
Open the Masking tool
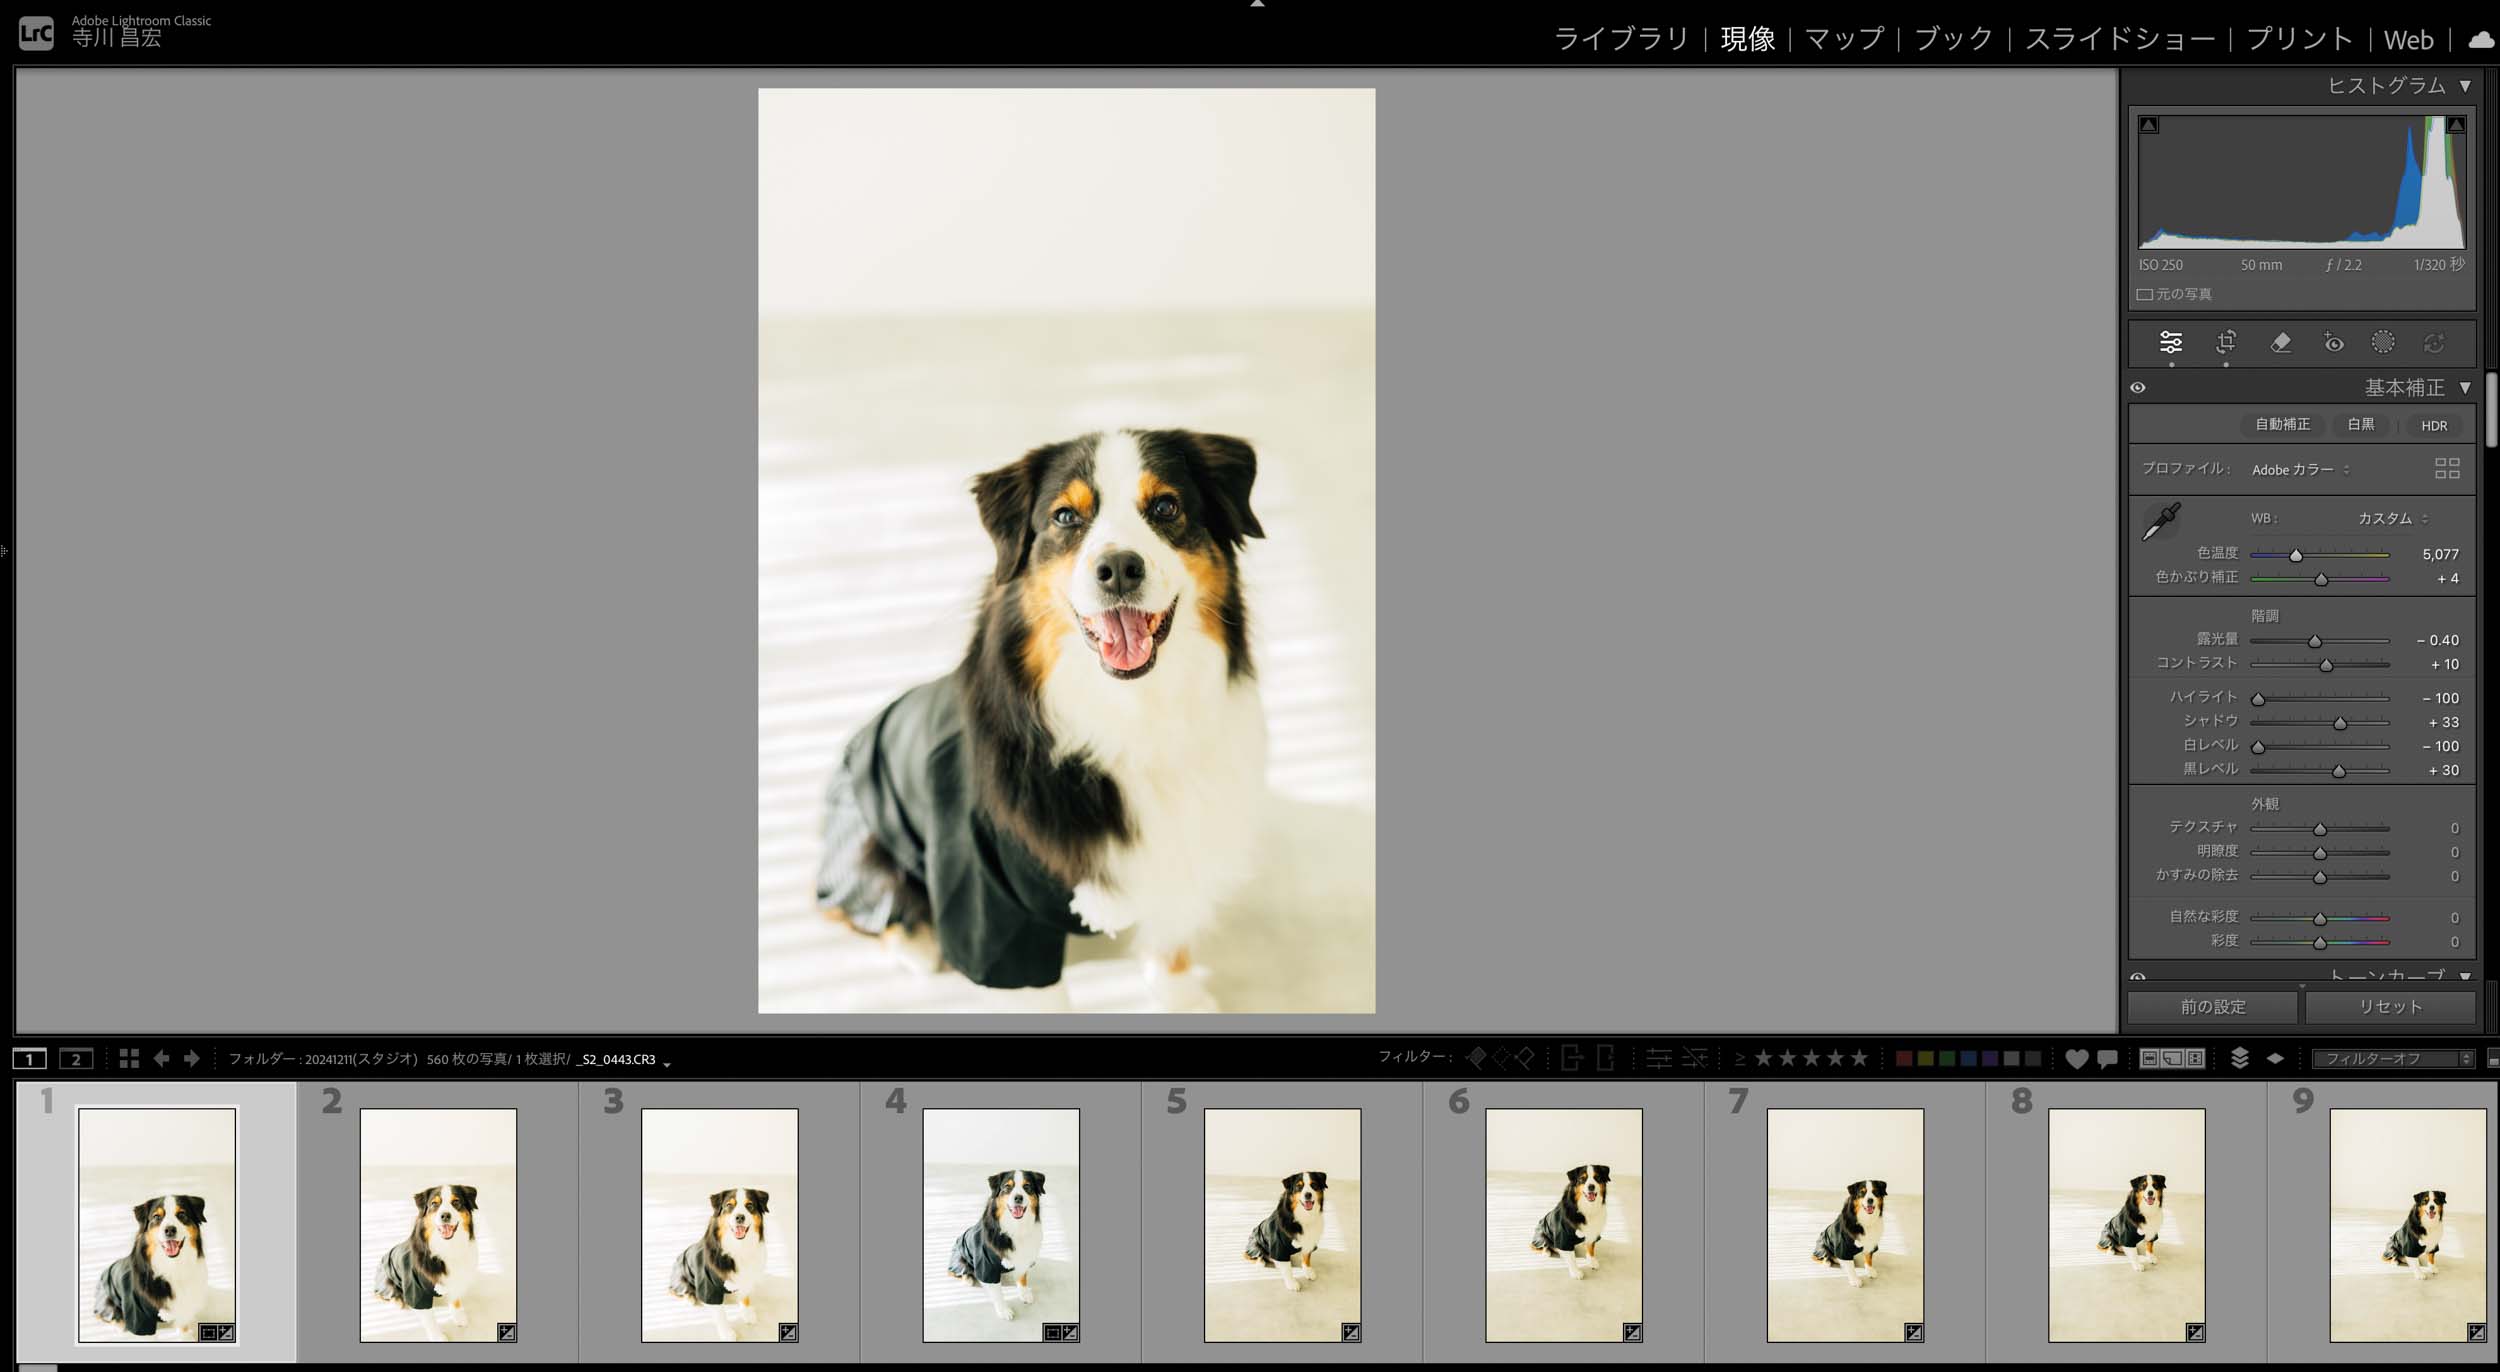pos(2383,343)
